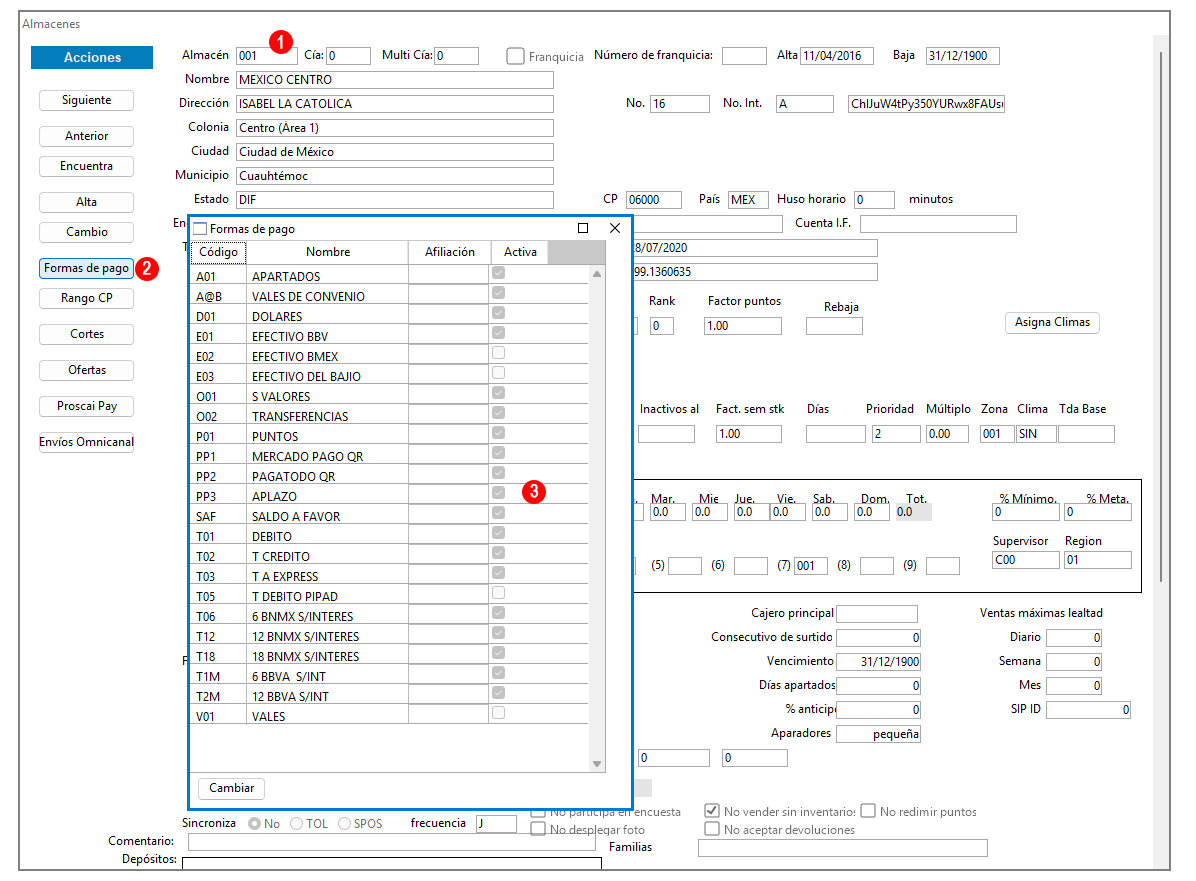Click Cambiar in Formas de pago dialog
The width and height of the screenshot is (1196, 881).
pos(232,788)
